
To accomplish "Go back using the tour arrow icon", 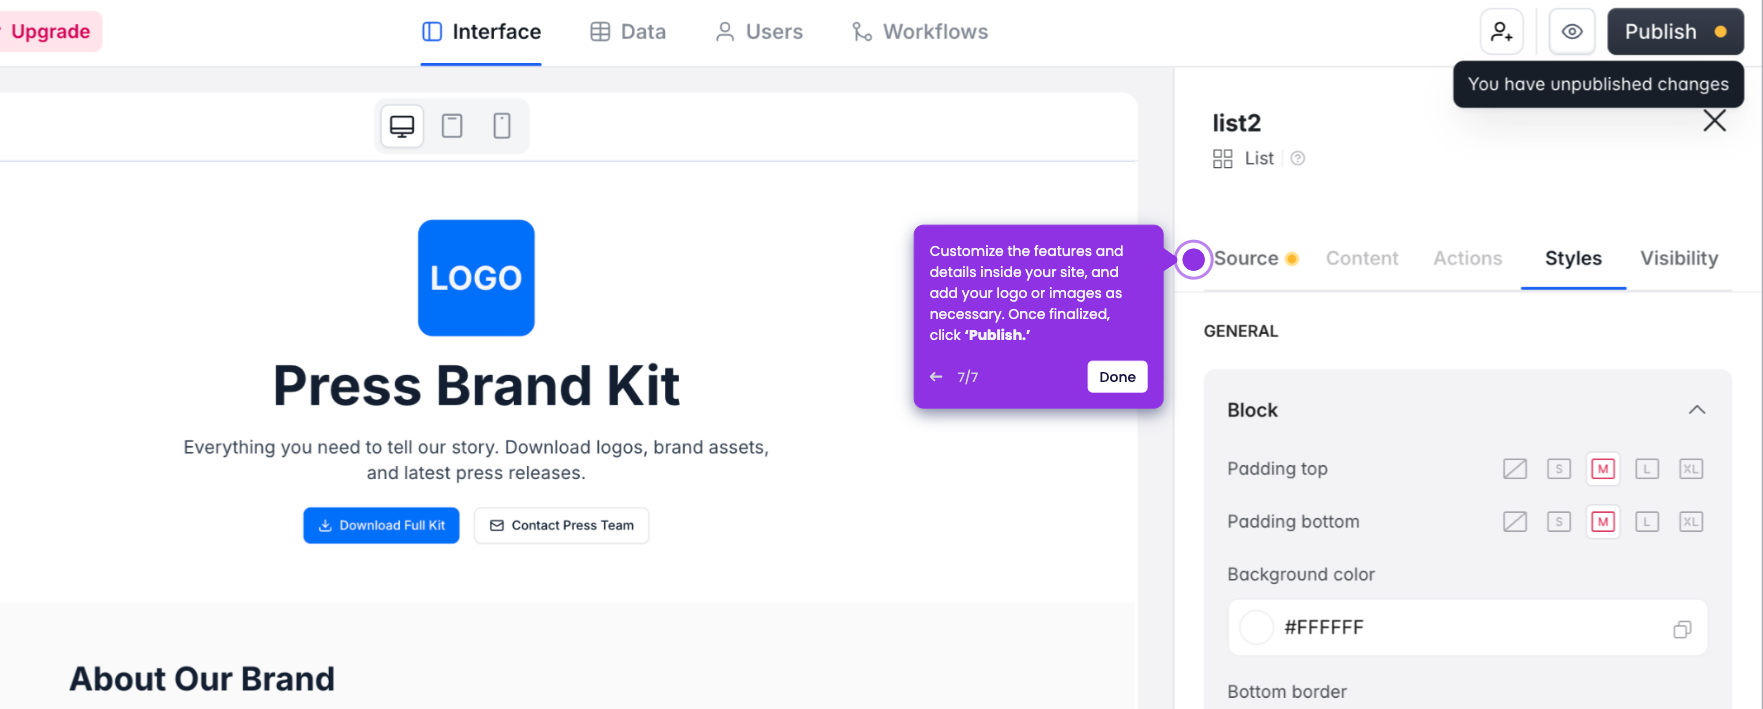I will pos(936,377).
